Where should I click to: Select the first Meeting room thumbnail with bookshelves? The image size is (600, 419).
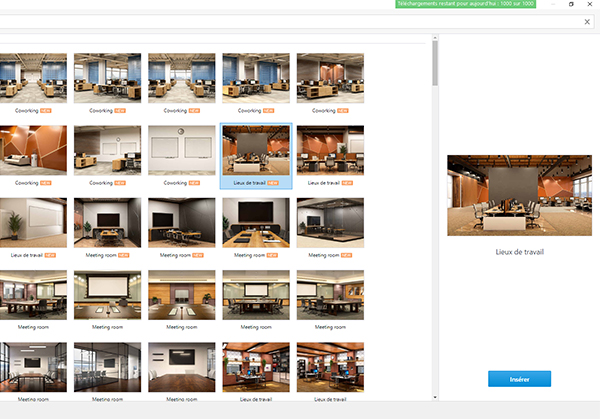tap(256, 367)
